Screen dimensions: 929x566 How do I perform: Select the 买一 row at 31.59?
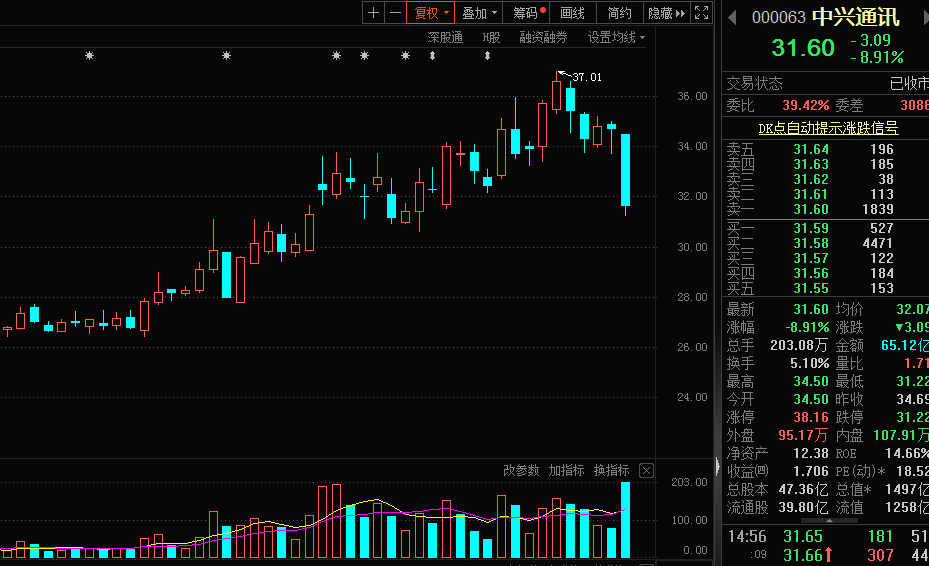[827, 228]
